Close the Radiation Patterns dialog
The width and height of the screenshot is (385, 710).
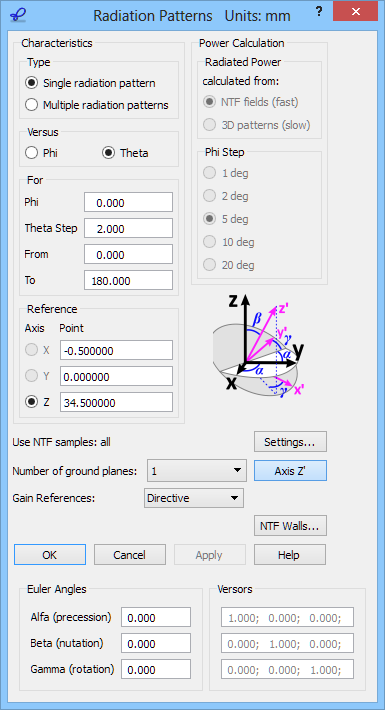click(356, 11)
